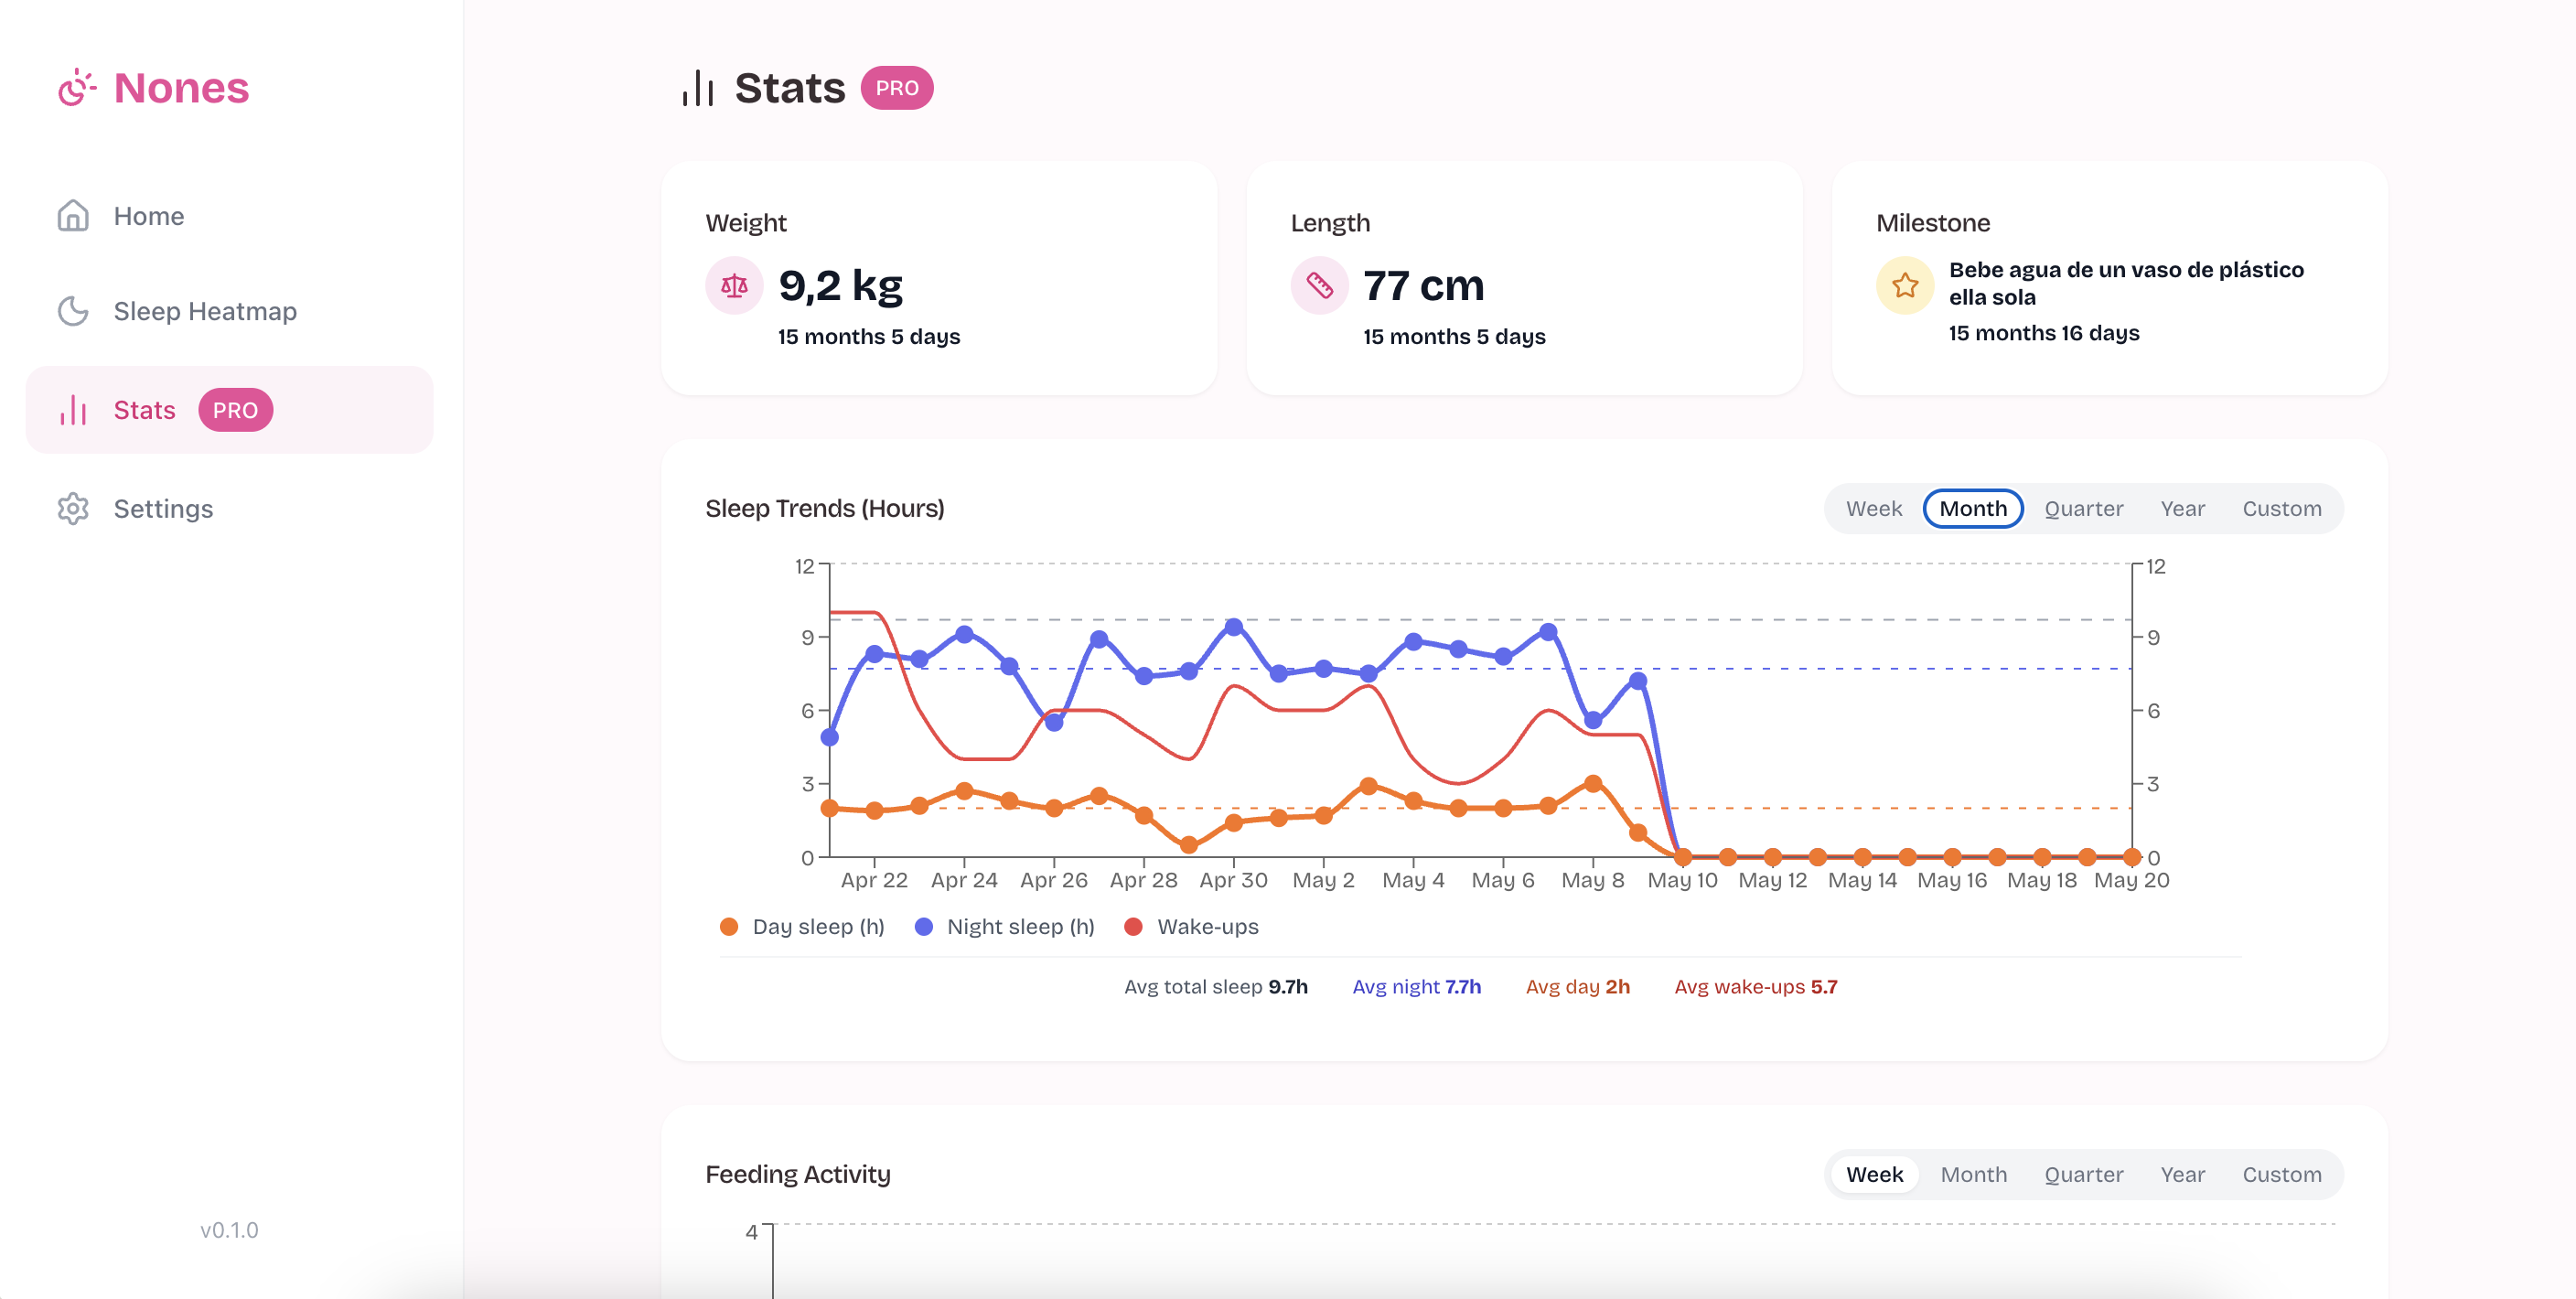The height and width of the screenshot is (1299, 2576).
Task: Click the Stats page header chart icon
Action: click(697, 88)
